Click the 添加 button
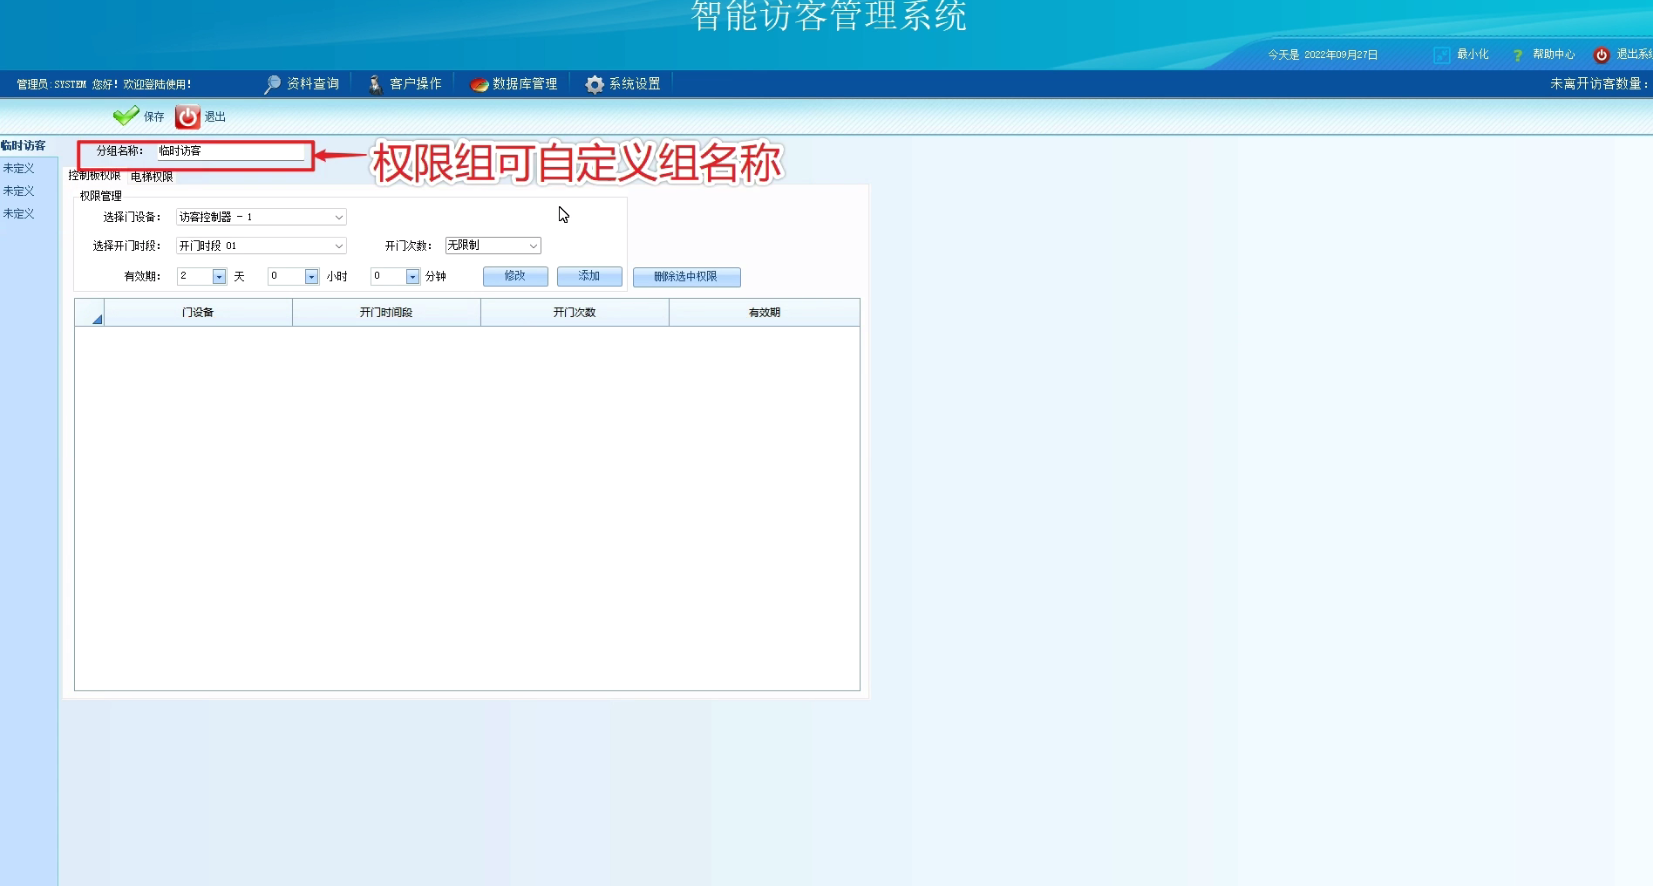The width and height of the screenshot is (1653, 886). [589, 276]
